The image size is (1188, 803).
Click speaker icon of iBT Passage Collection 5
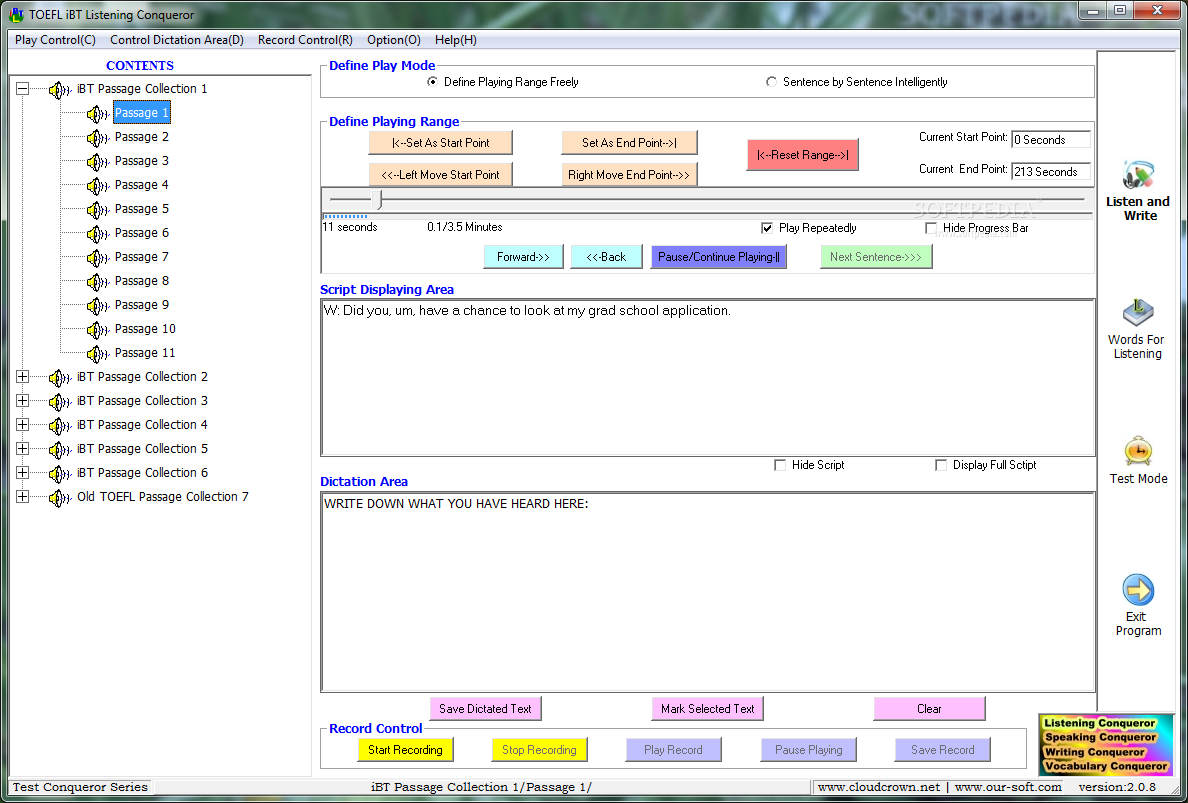pyautogui.click(x=60, y=449)
